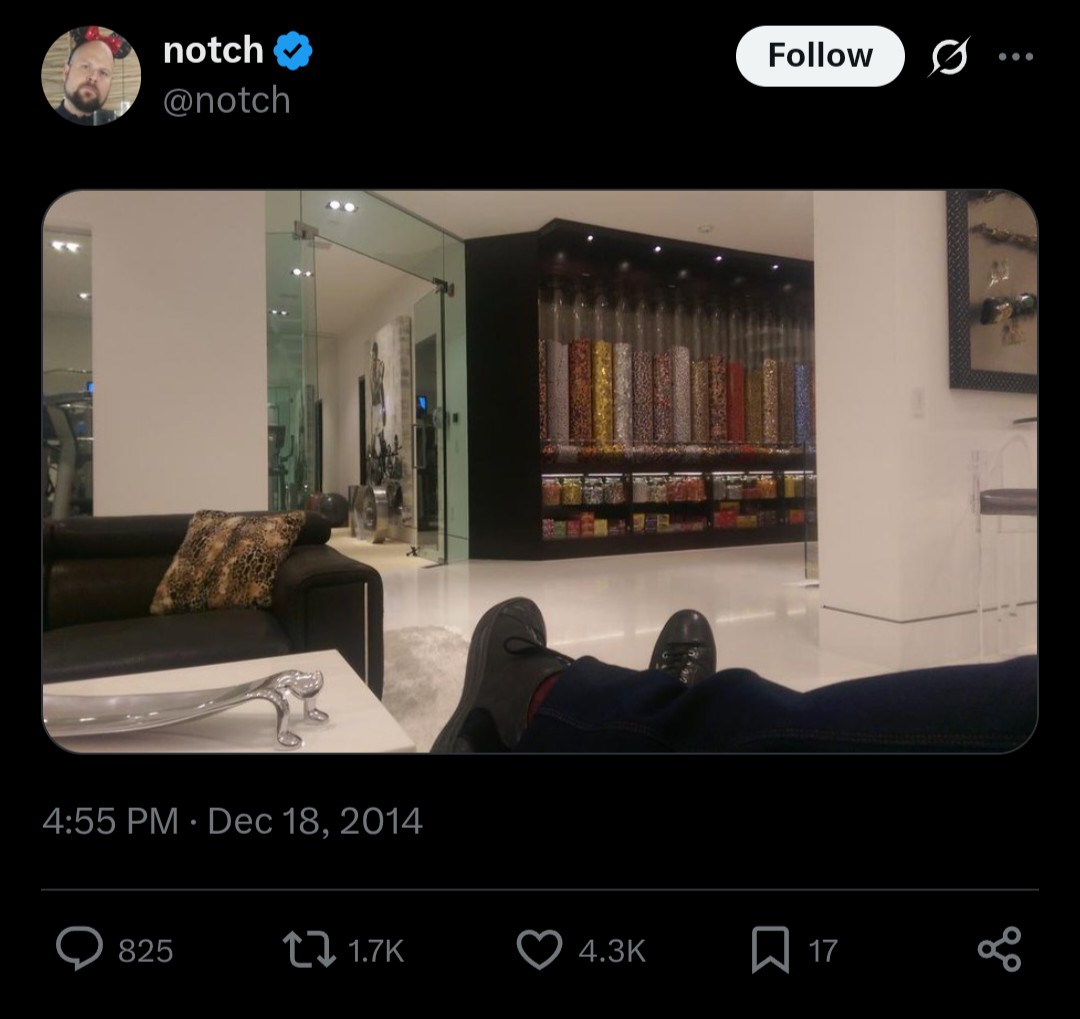This screenshot has height=1019, width=1080.
Task: Open the three-dot more options menu
Action: pos(1016,56)
